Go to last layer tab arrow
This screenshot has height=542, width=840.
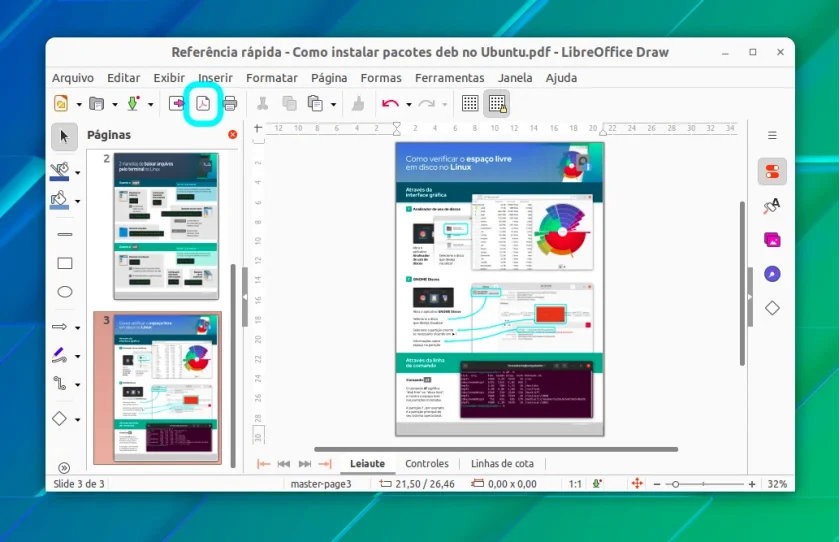pyautogui.click(x=325, y=464)
